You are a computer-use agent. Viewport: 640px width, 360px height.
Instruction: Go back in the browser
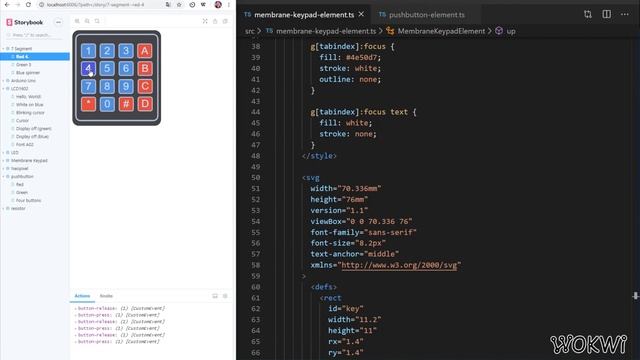coord(7,4)
